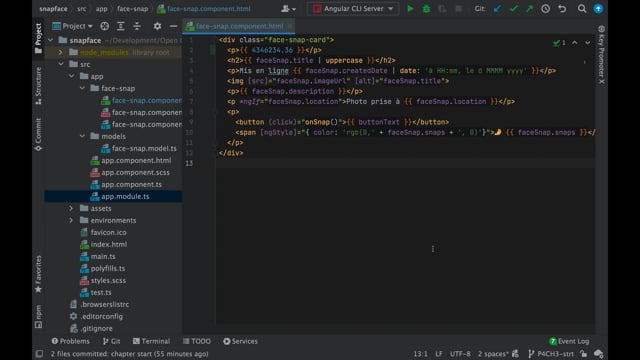
Task: Expand the environments folder
Action: pos(71,220)
